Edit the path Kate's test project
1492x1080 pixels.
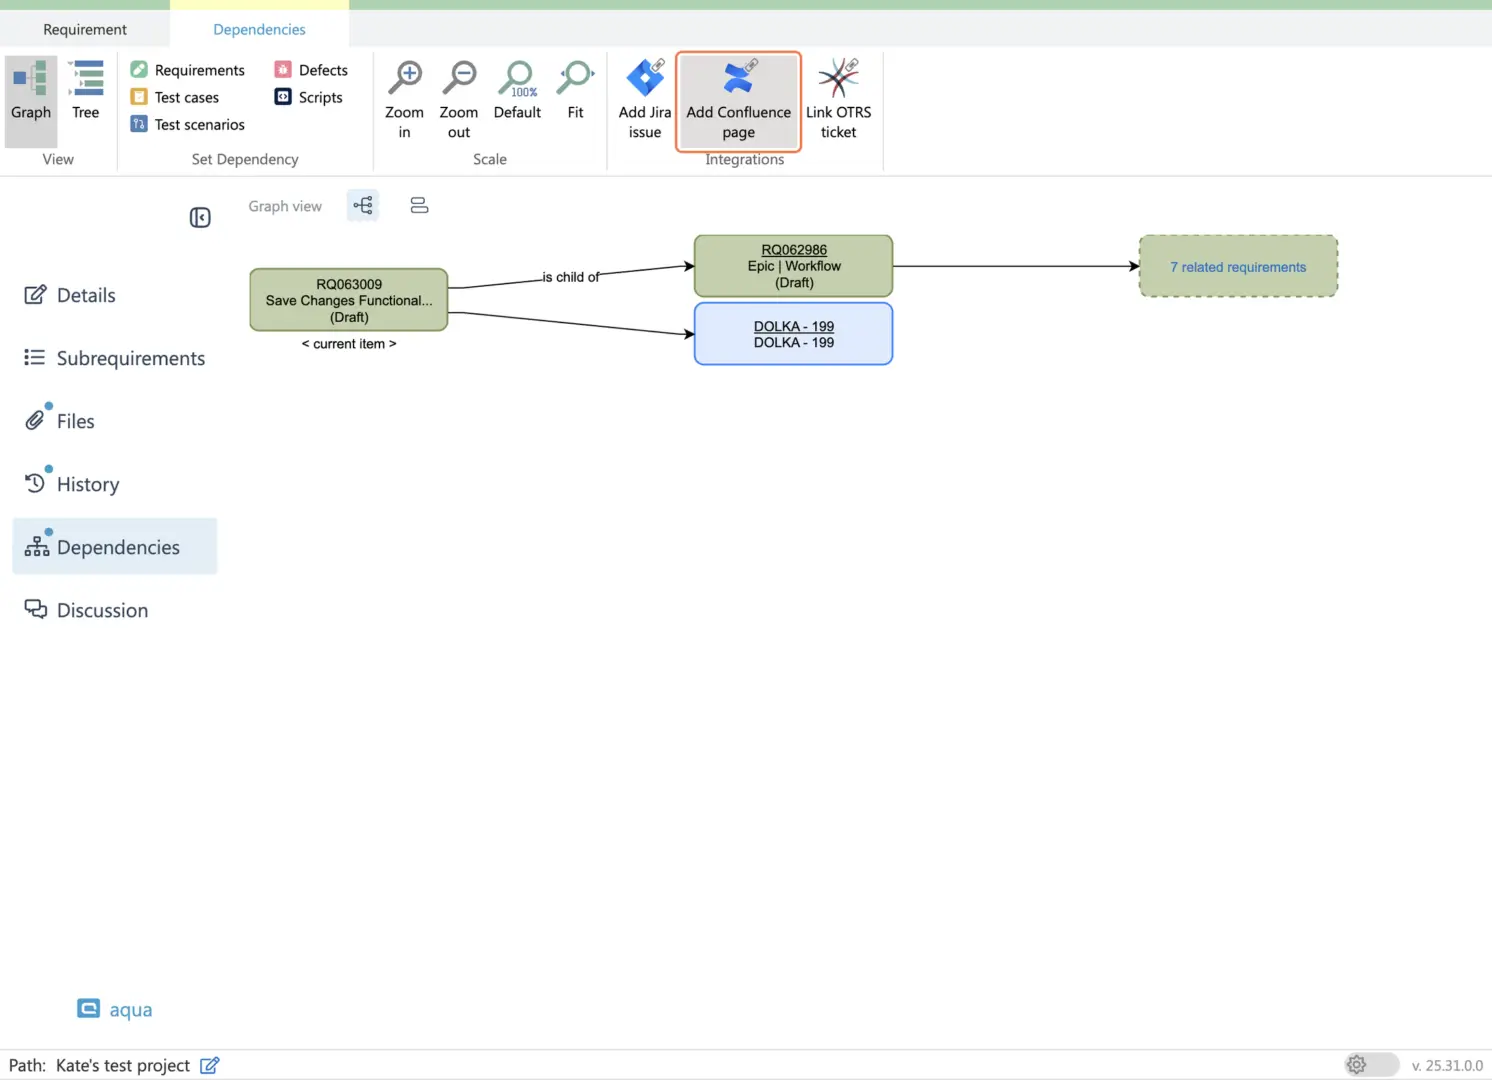[x=209, y=1065]
